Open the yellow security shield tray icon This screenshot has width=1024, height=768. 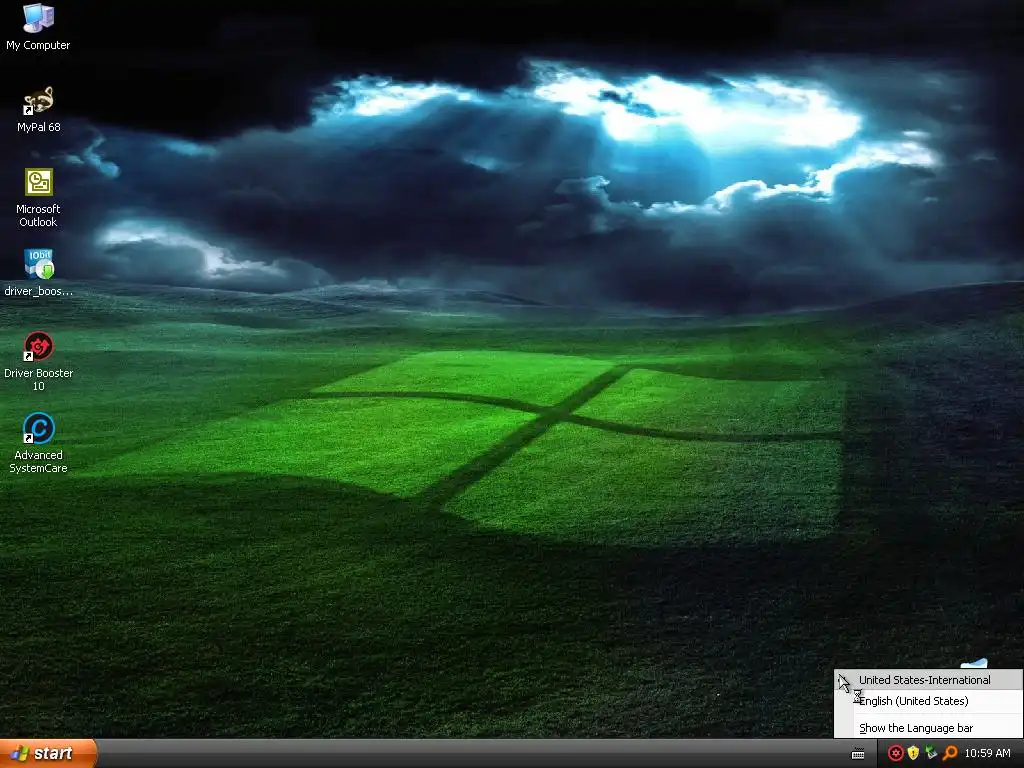913,754
